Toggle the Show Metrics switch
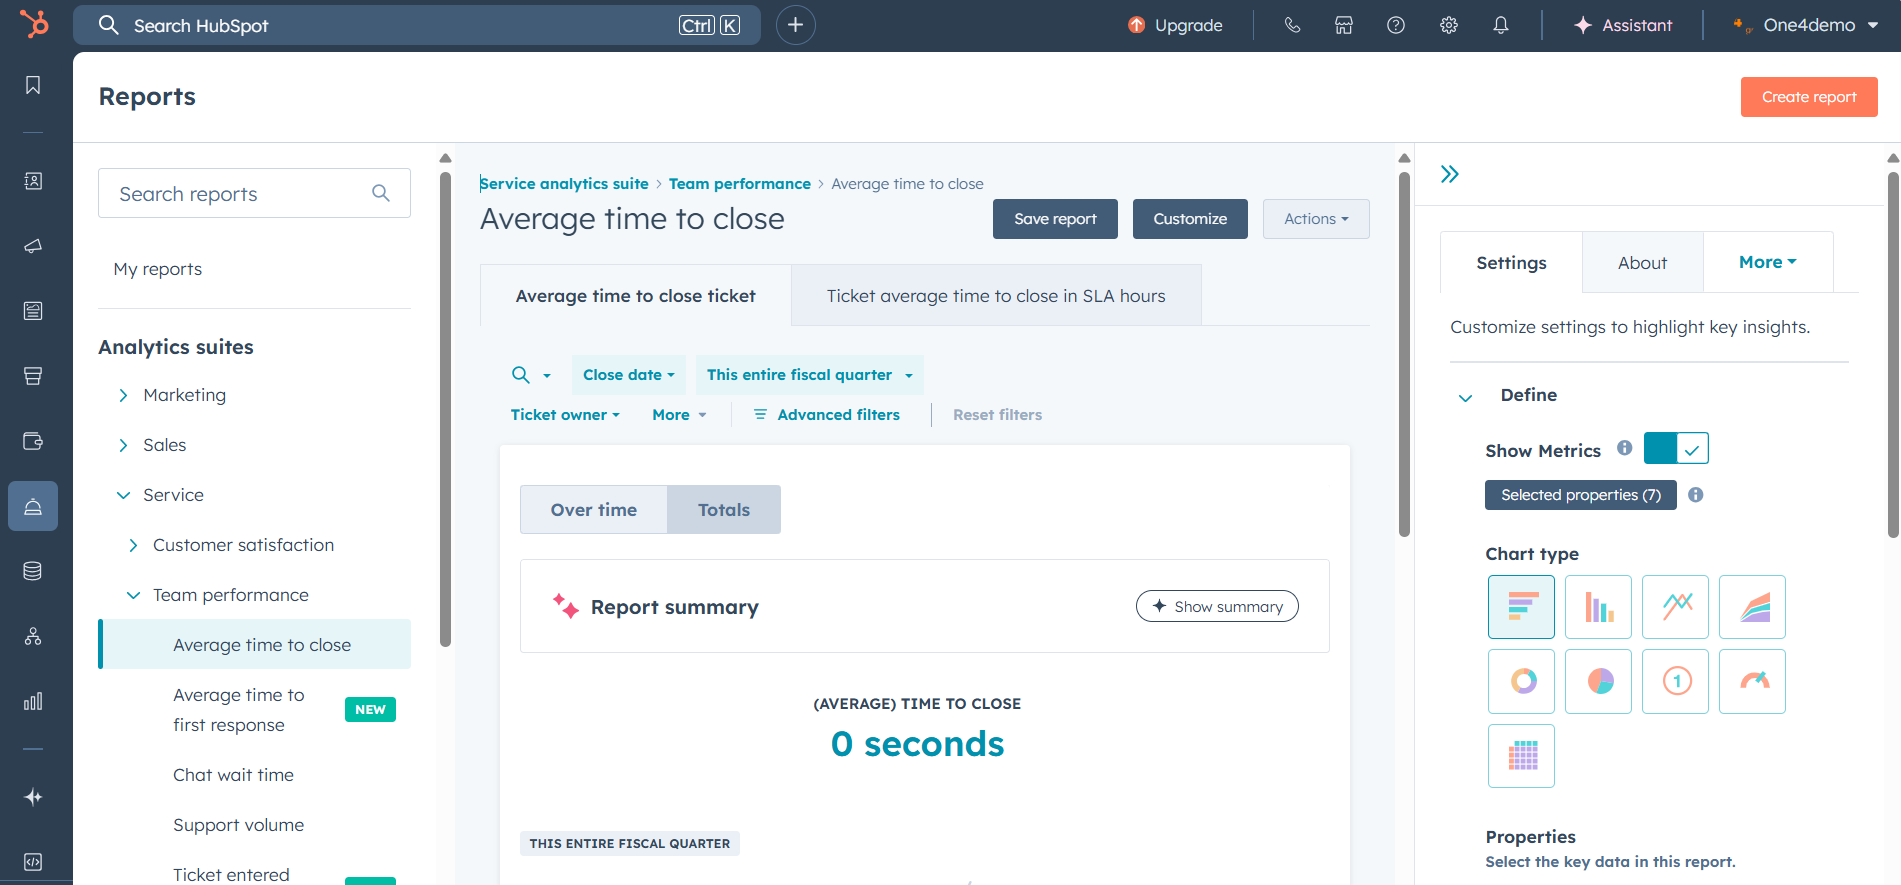 click(1675, 449)
